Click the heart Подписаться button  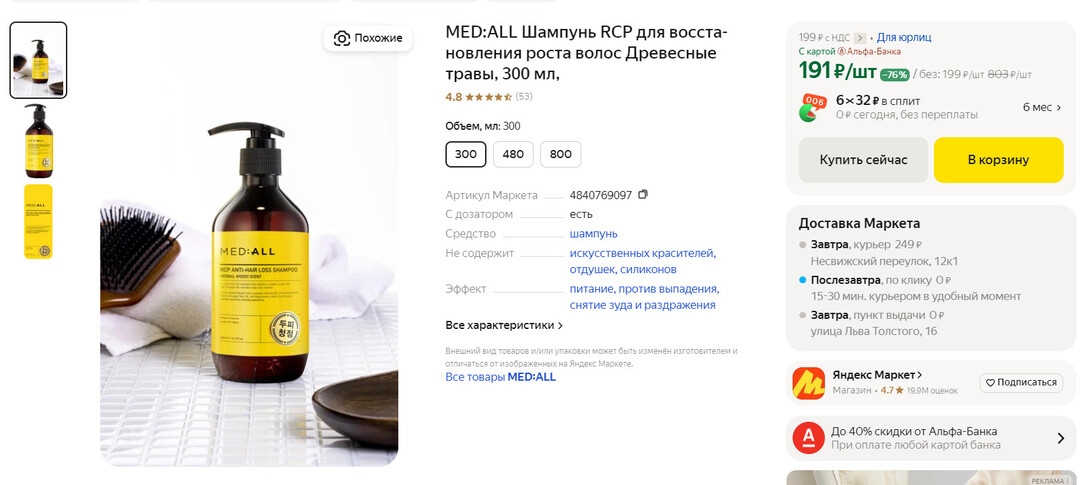click(x=1019, y=382)
